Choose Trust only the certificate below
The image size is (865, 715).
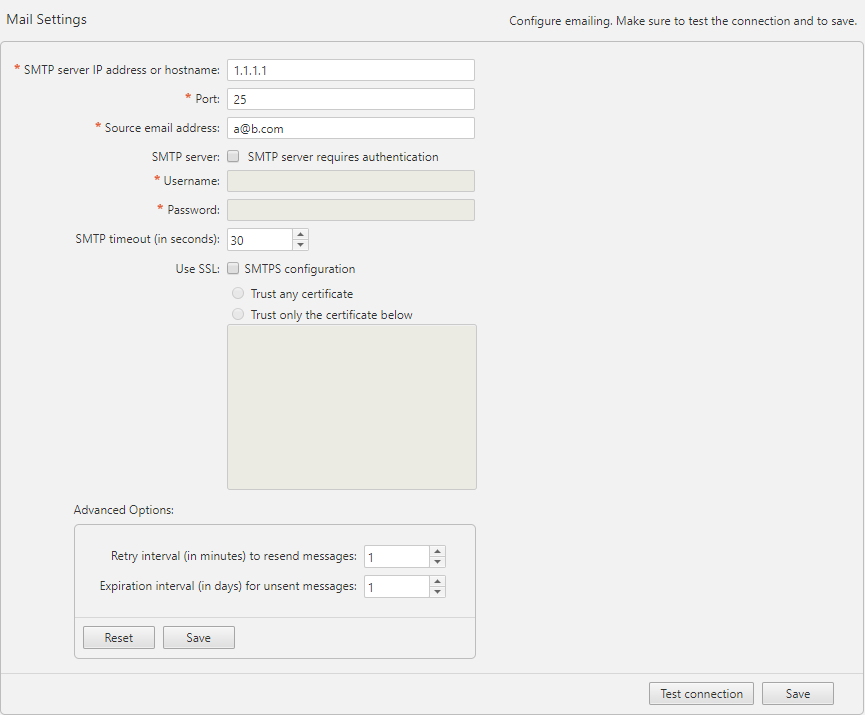pyautogui.click(x=238, y=315)
